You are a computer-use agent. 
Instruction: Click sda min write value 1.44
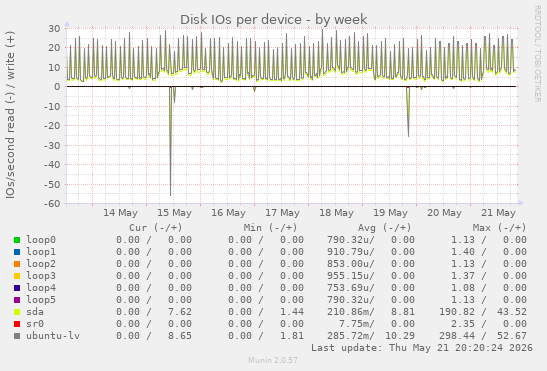(x=292, y=312)
